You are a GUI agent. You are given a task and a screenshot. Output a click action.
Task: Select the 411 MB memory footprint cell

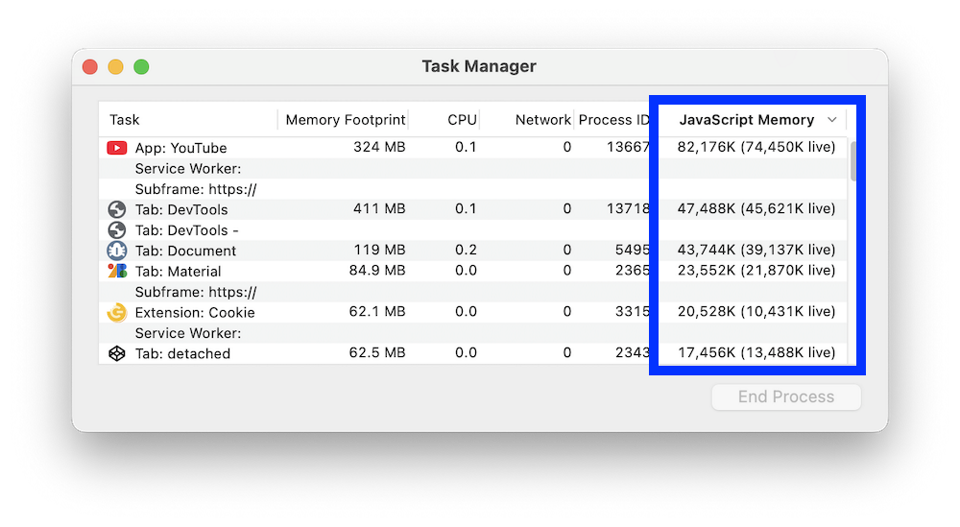pos(379,210)
